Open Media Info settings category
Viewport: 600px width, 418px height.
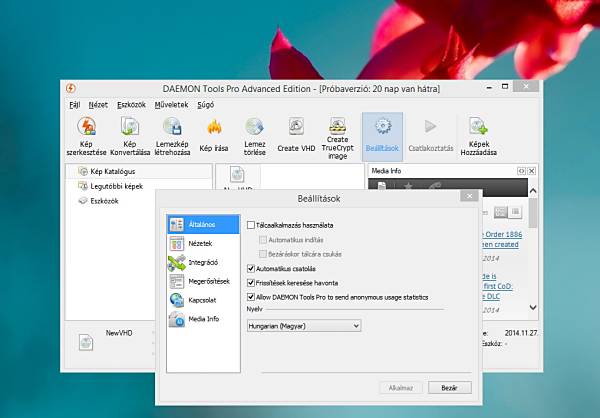pyautogui.click(x=203, y=319)
